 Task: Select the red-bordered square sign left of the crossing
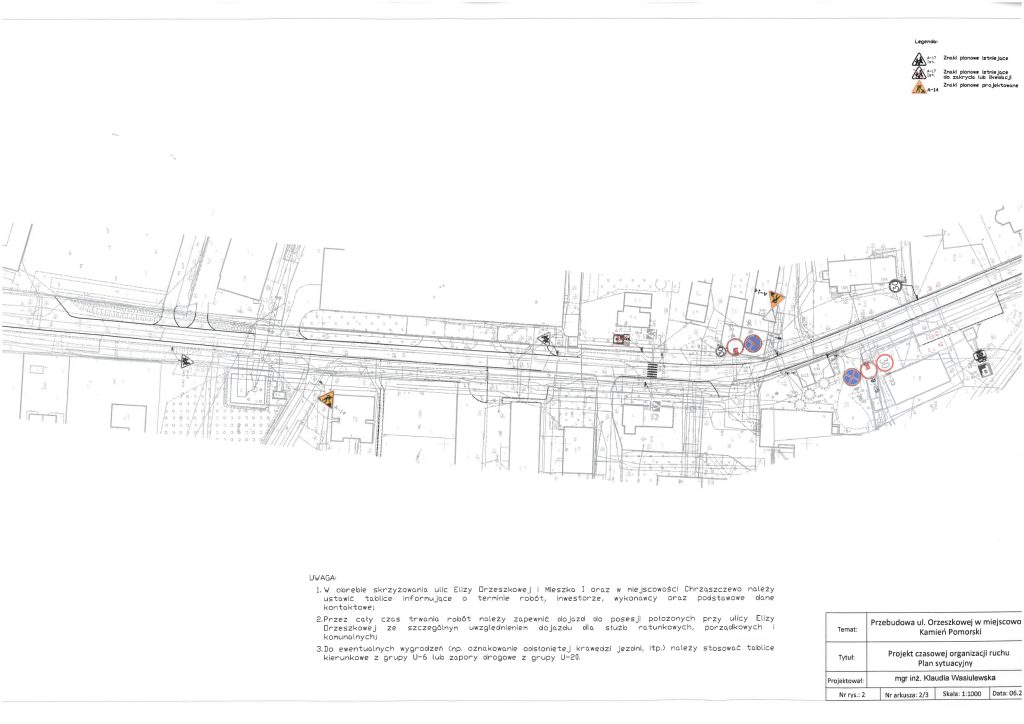(622, 340)
